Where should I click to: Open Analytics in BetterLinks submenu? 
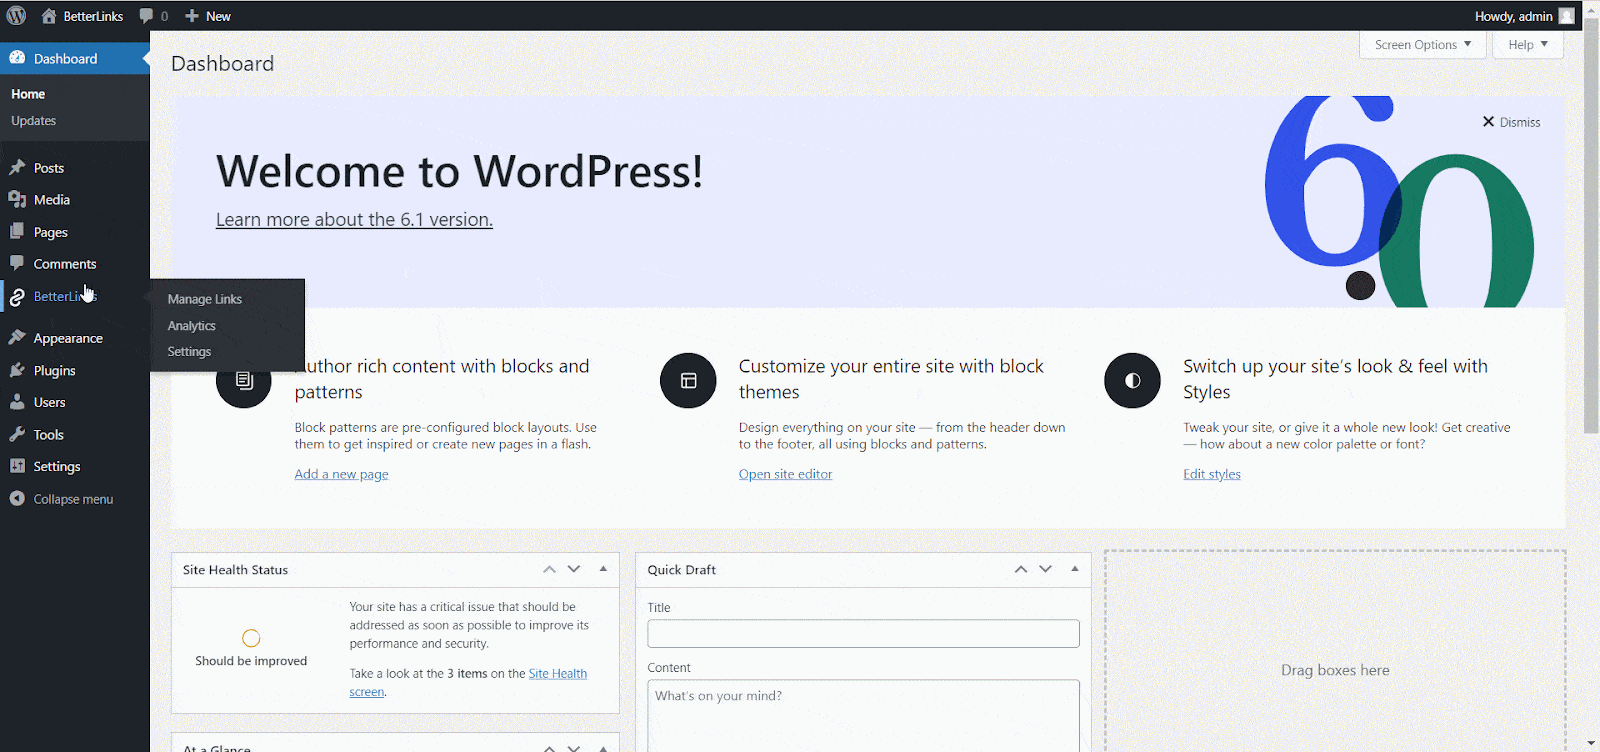tap(192, 326)
